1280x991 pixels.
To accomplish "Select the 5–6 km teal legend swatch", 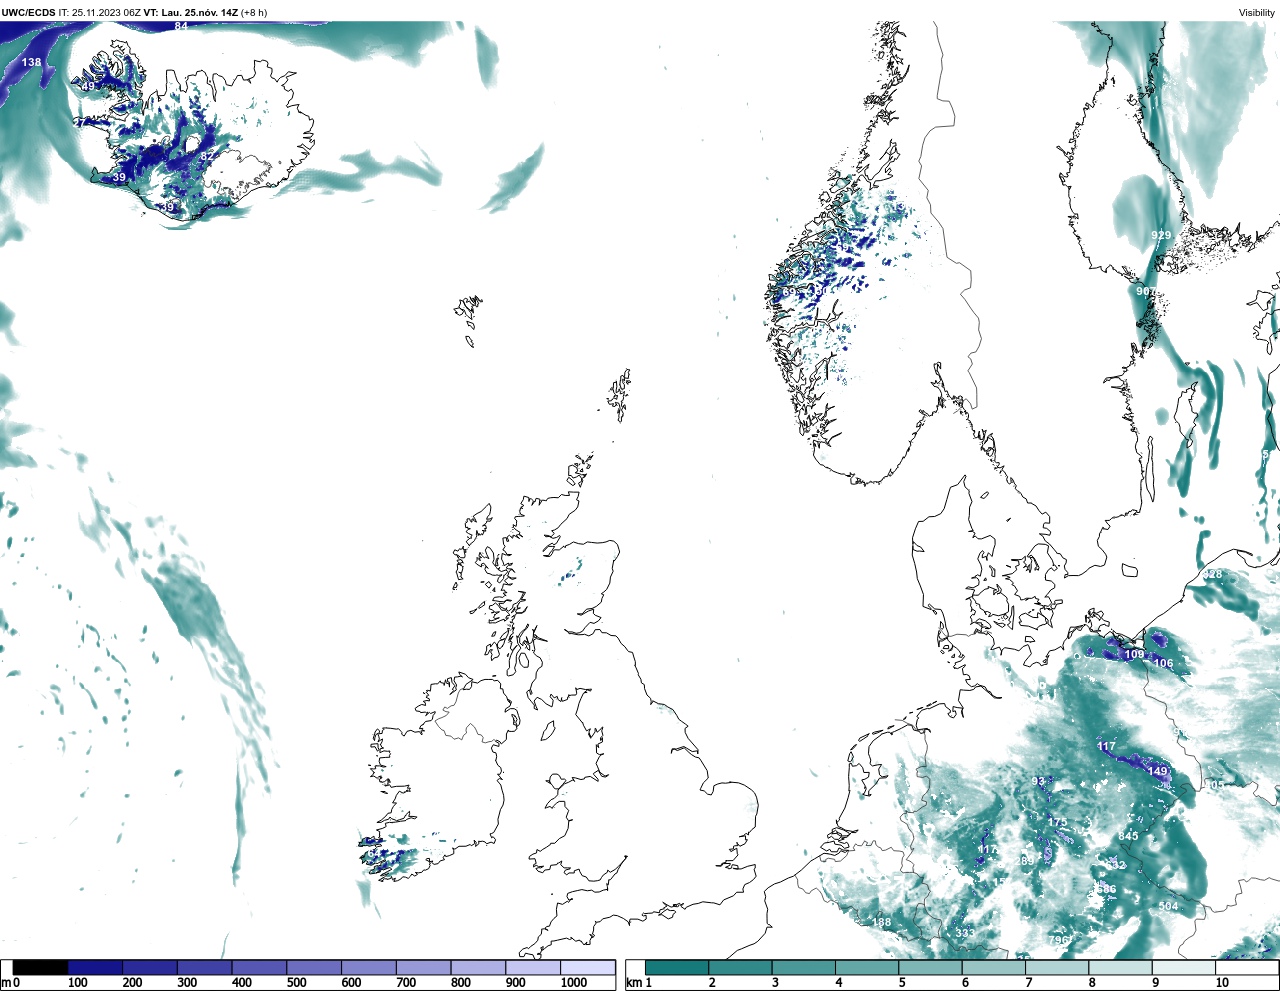I will coord(930,968).
